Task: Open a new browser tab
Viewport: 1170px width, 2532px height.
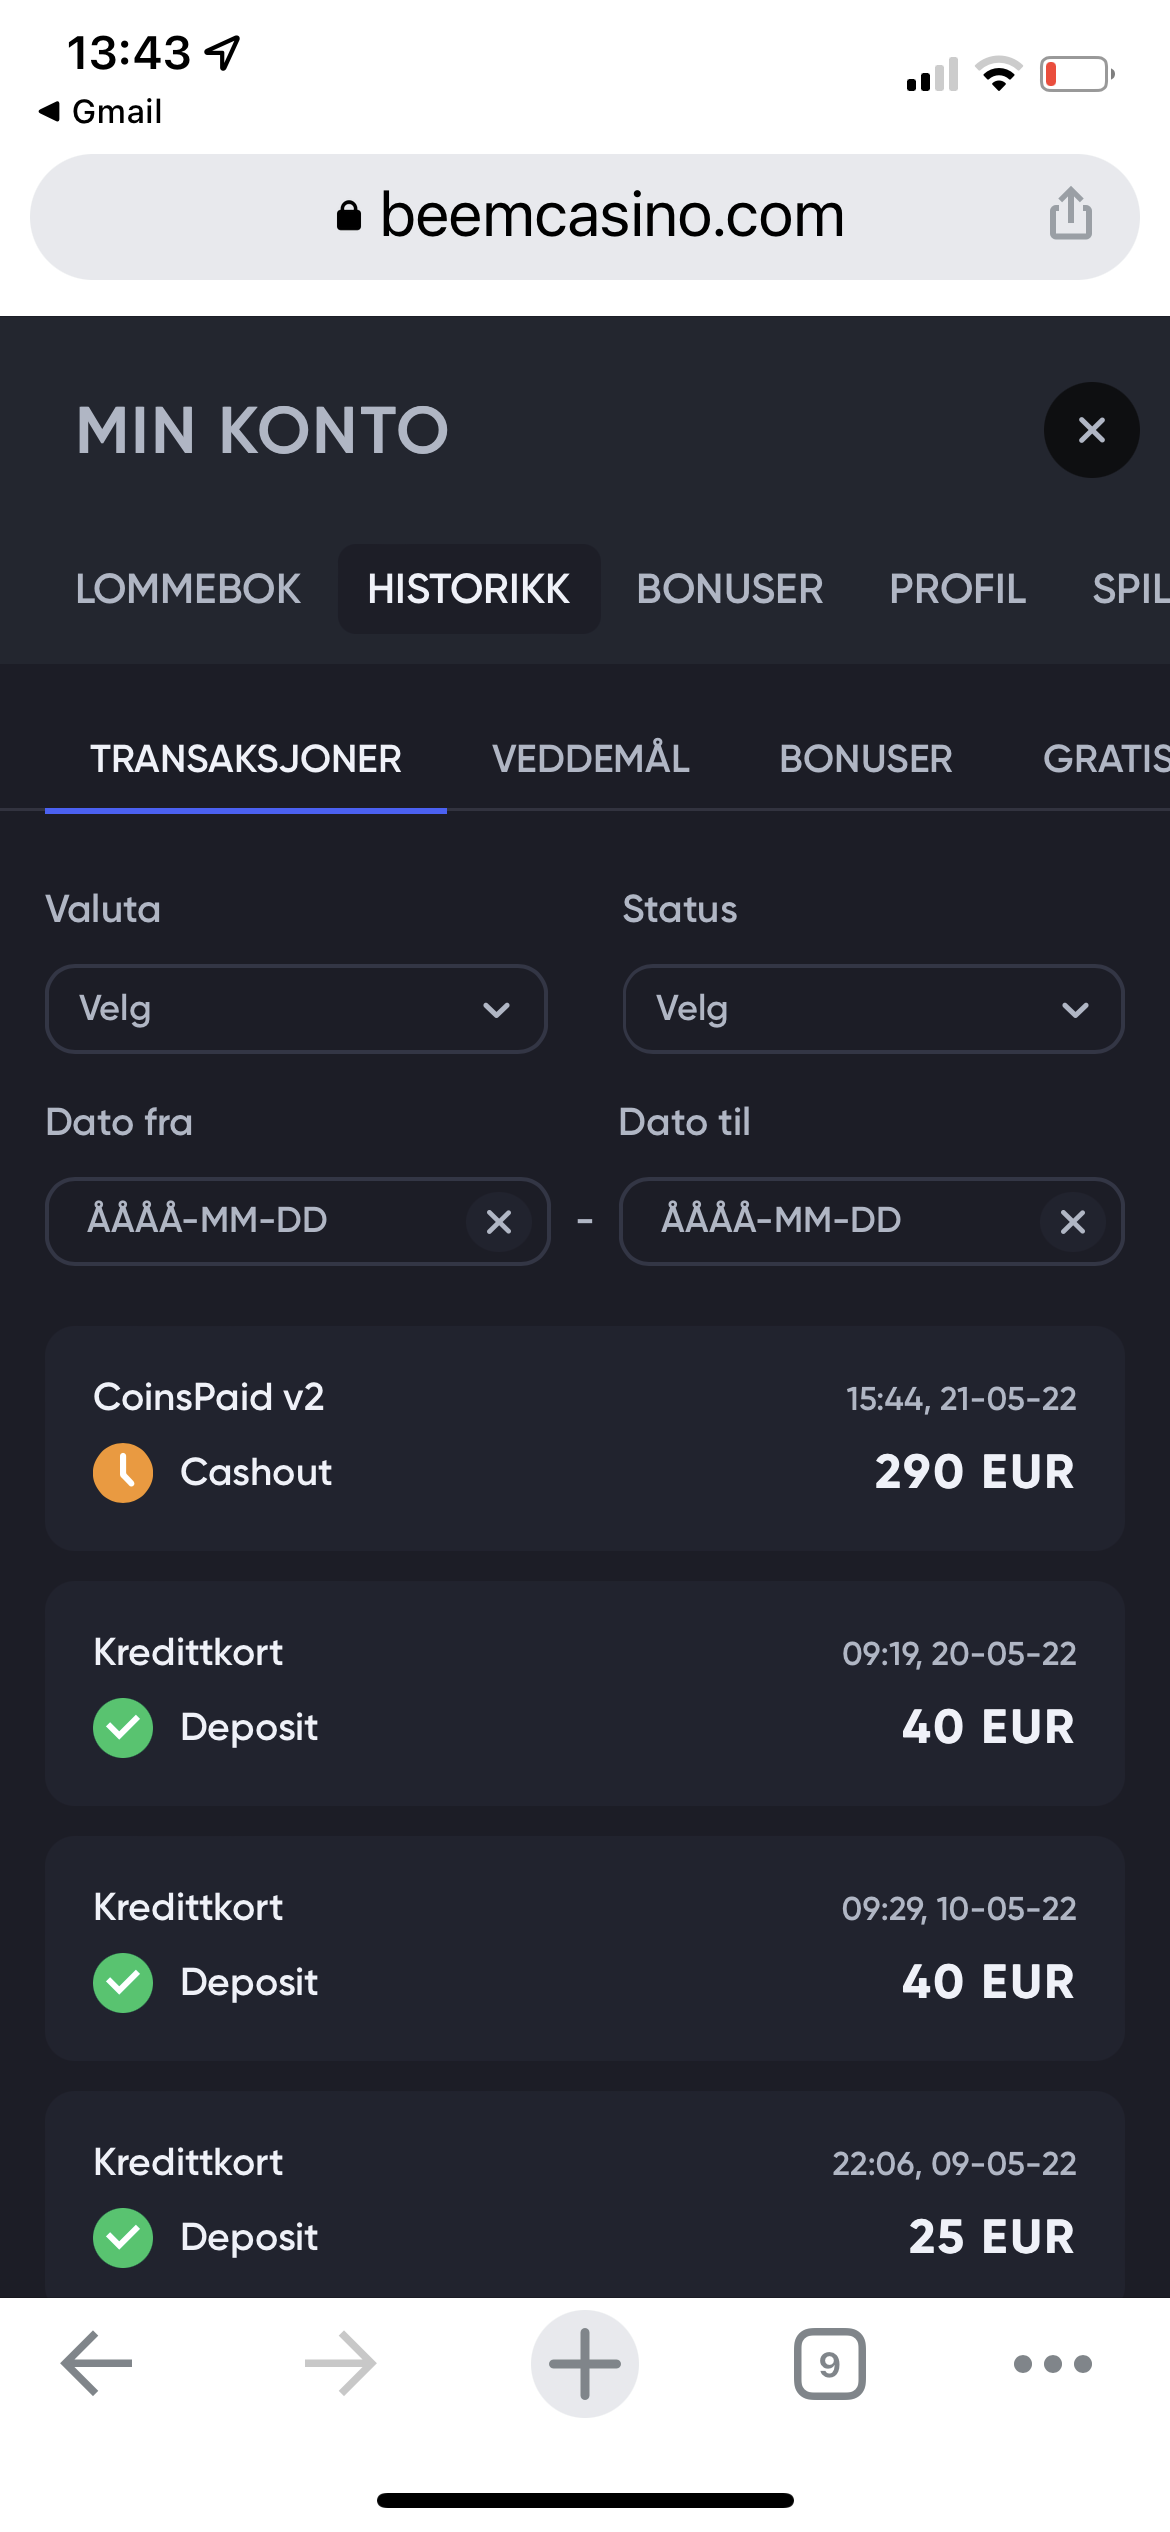Action: point(585,2363)
